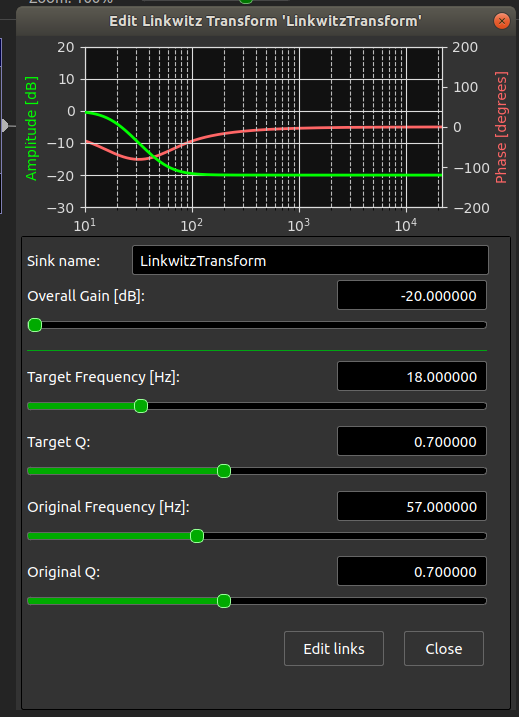This screenshot has height=717, width=519.
Task: Click the Overall Gain value field
Action: 412,295
